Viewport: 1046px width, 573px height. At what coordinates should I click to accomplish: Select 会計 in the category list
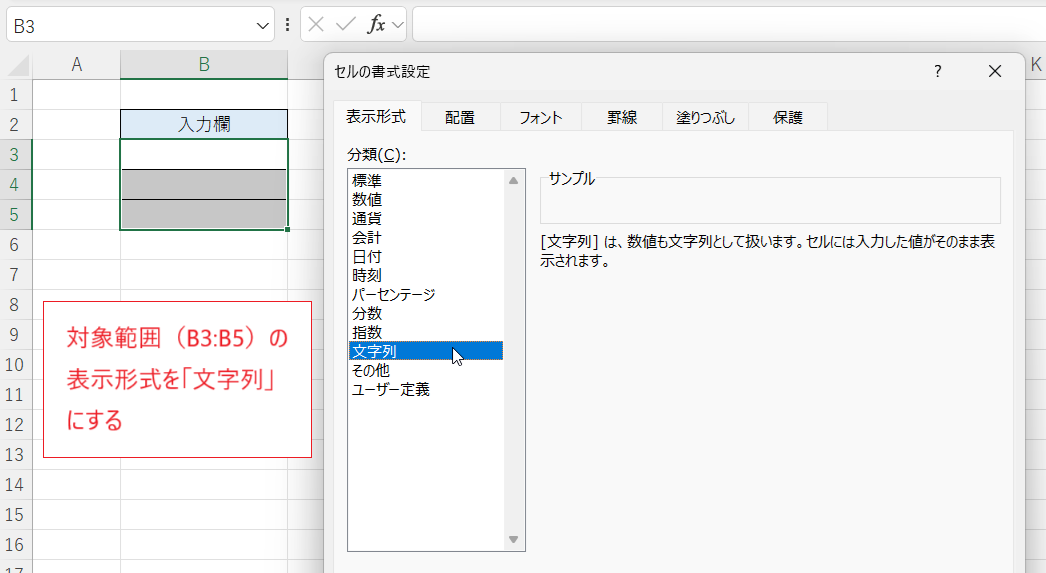point(426,237)
